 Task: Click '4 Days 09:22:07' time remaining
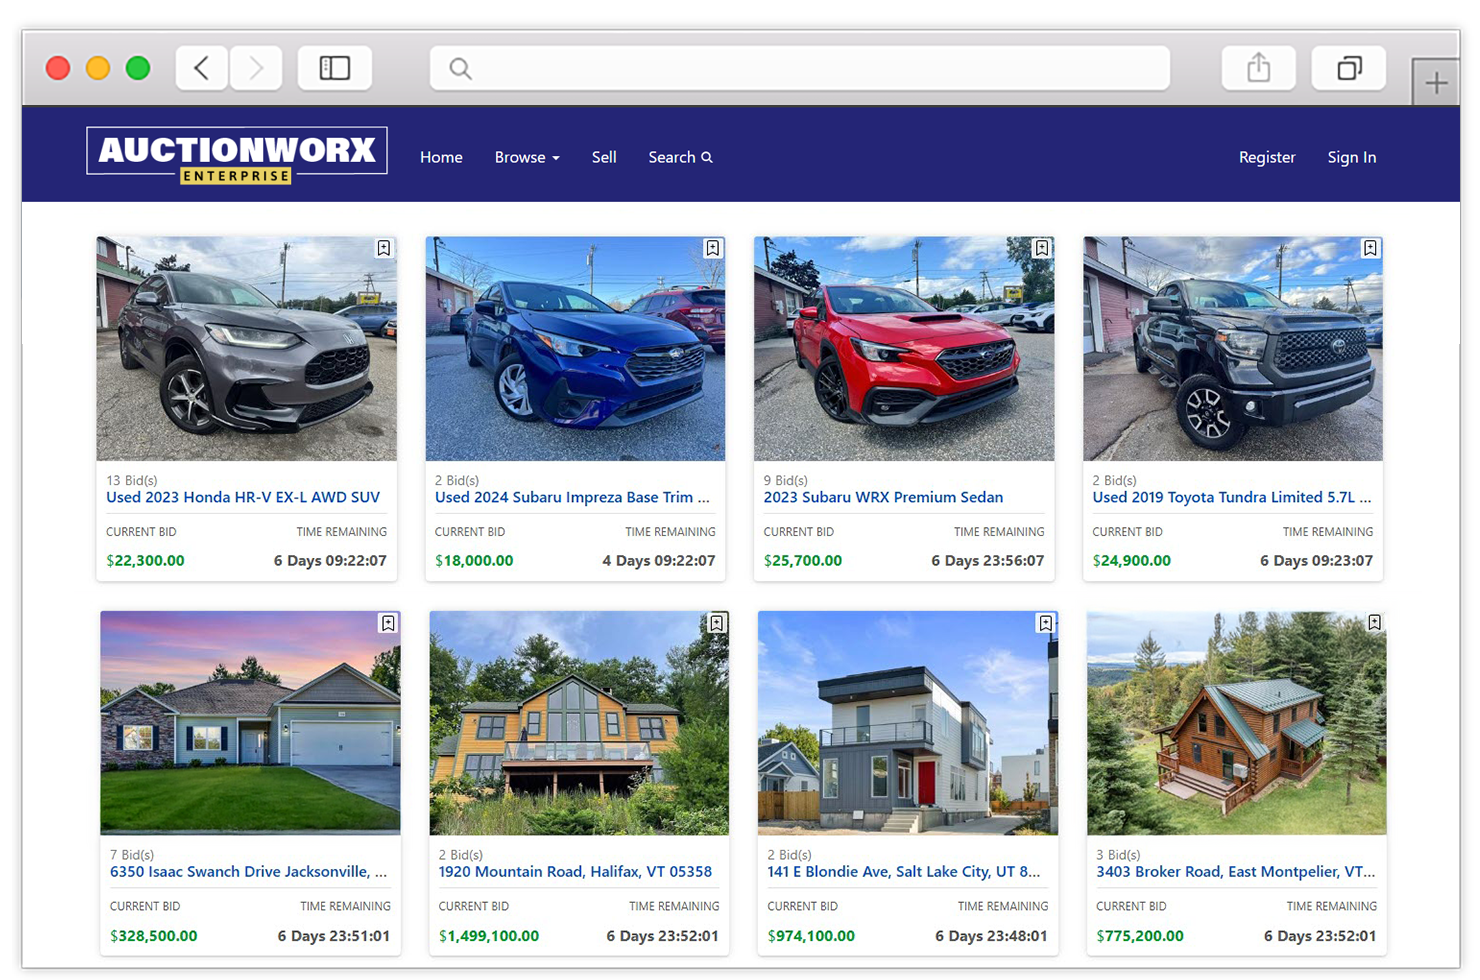tap(659, 561)
